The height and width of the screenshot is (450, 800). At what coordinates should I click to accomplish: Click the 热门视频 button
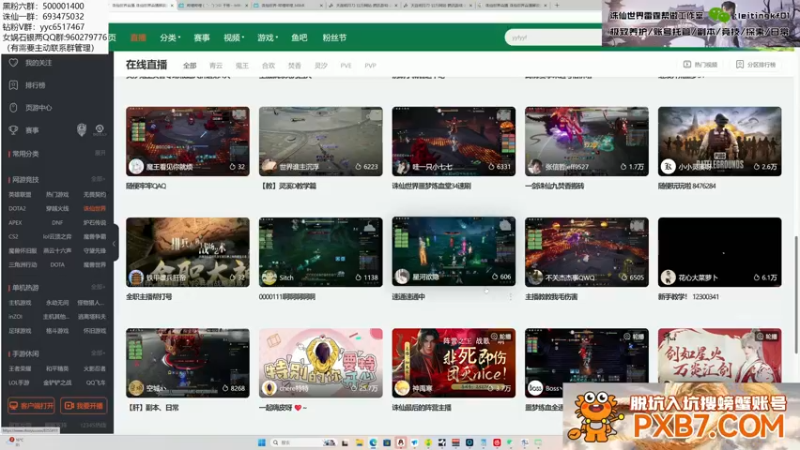pos(701,65)
